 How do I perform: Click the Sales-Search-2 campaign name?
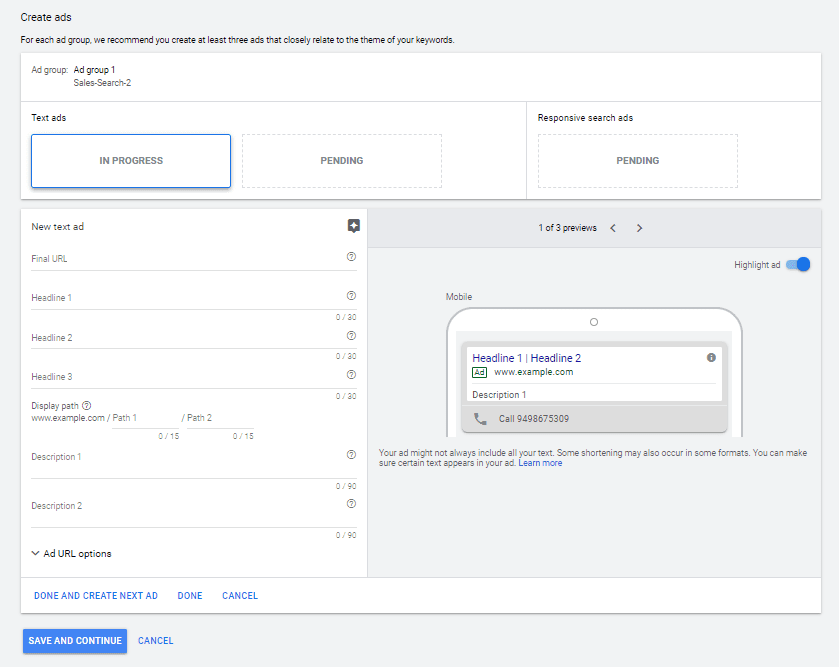[x=102, y=83]
